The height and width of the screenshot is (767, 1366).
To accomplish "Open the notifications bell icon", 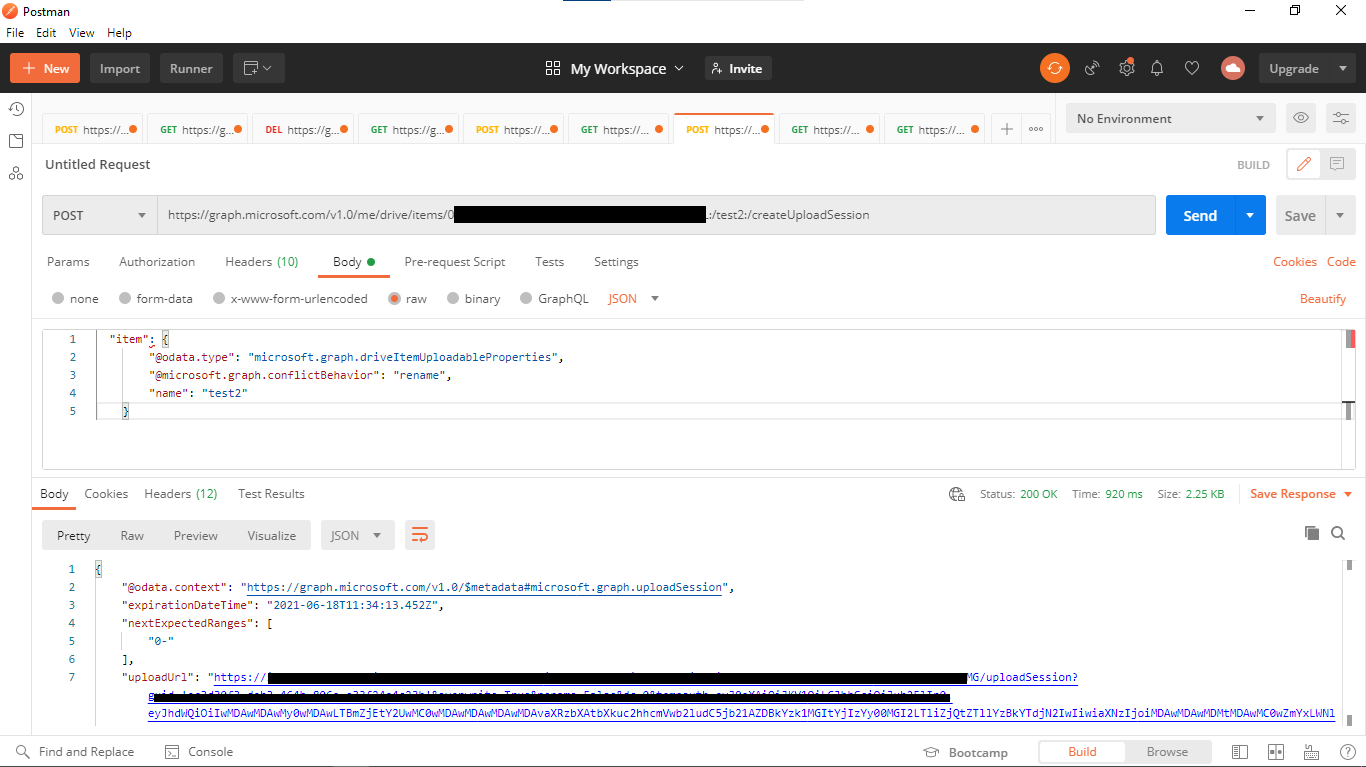I will 1157,68.
